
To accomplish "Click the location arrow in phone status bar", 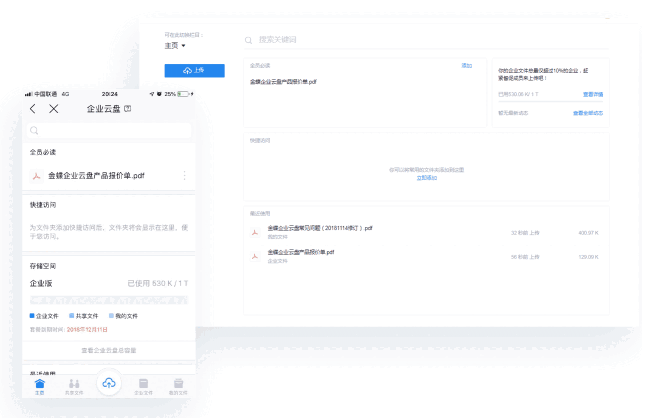I will [152, 94].
